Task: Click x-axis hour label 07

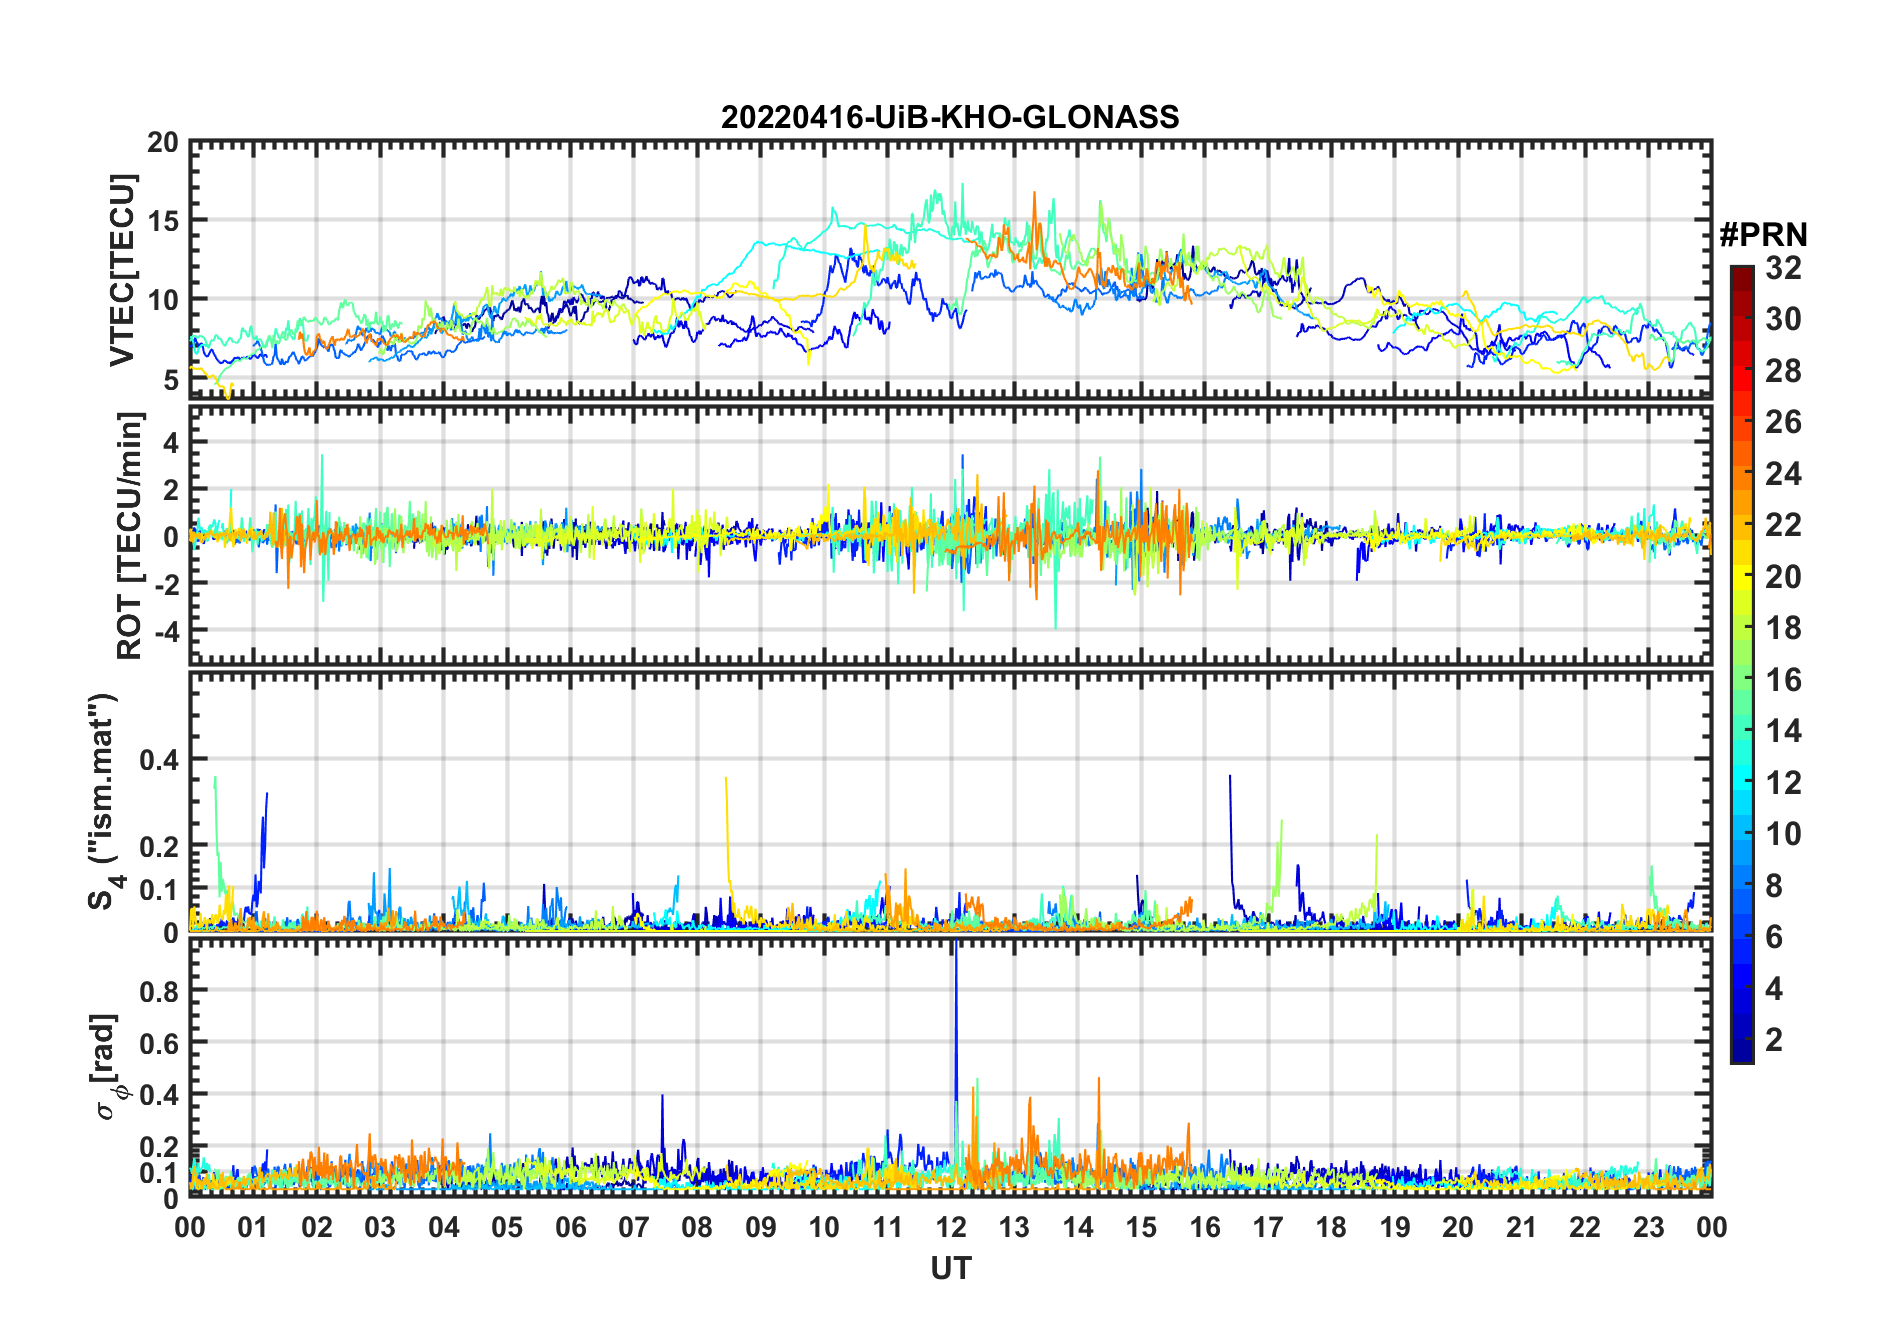Action: [x=634, y=1227]
